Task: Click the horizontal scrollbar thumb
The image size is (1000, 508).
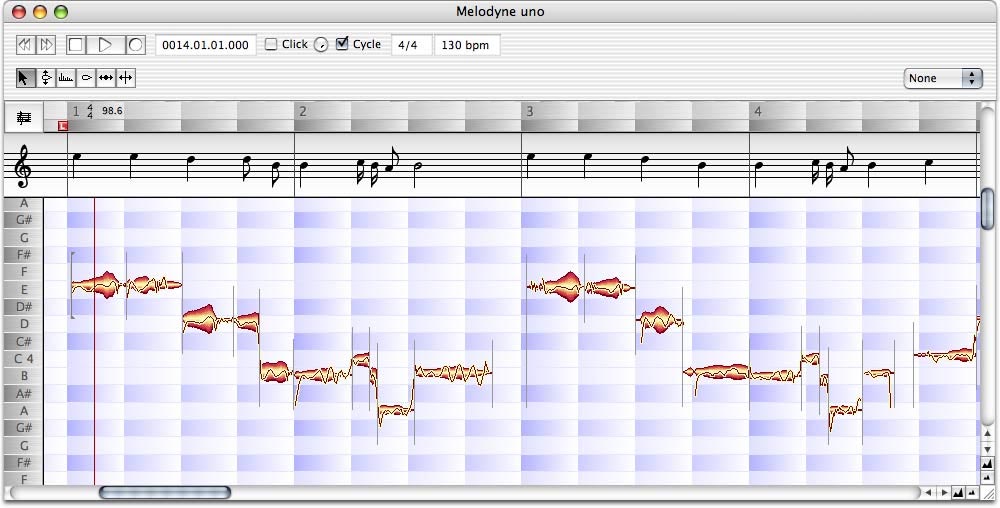Action: 165,492
